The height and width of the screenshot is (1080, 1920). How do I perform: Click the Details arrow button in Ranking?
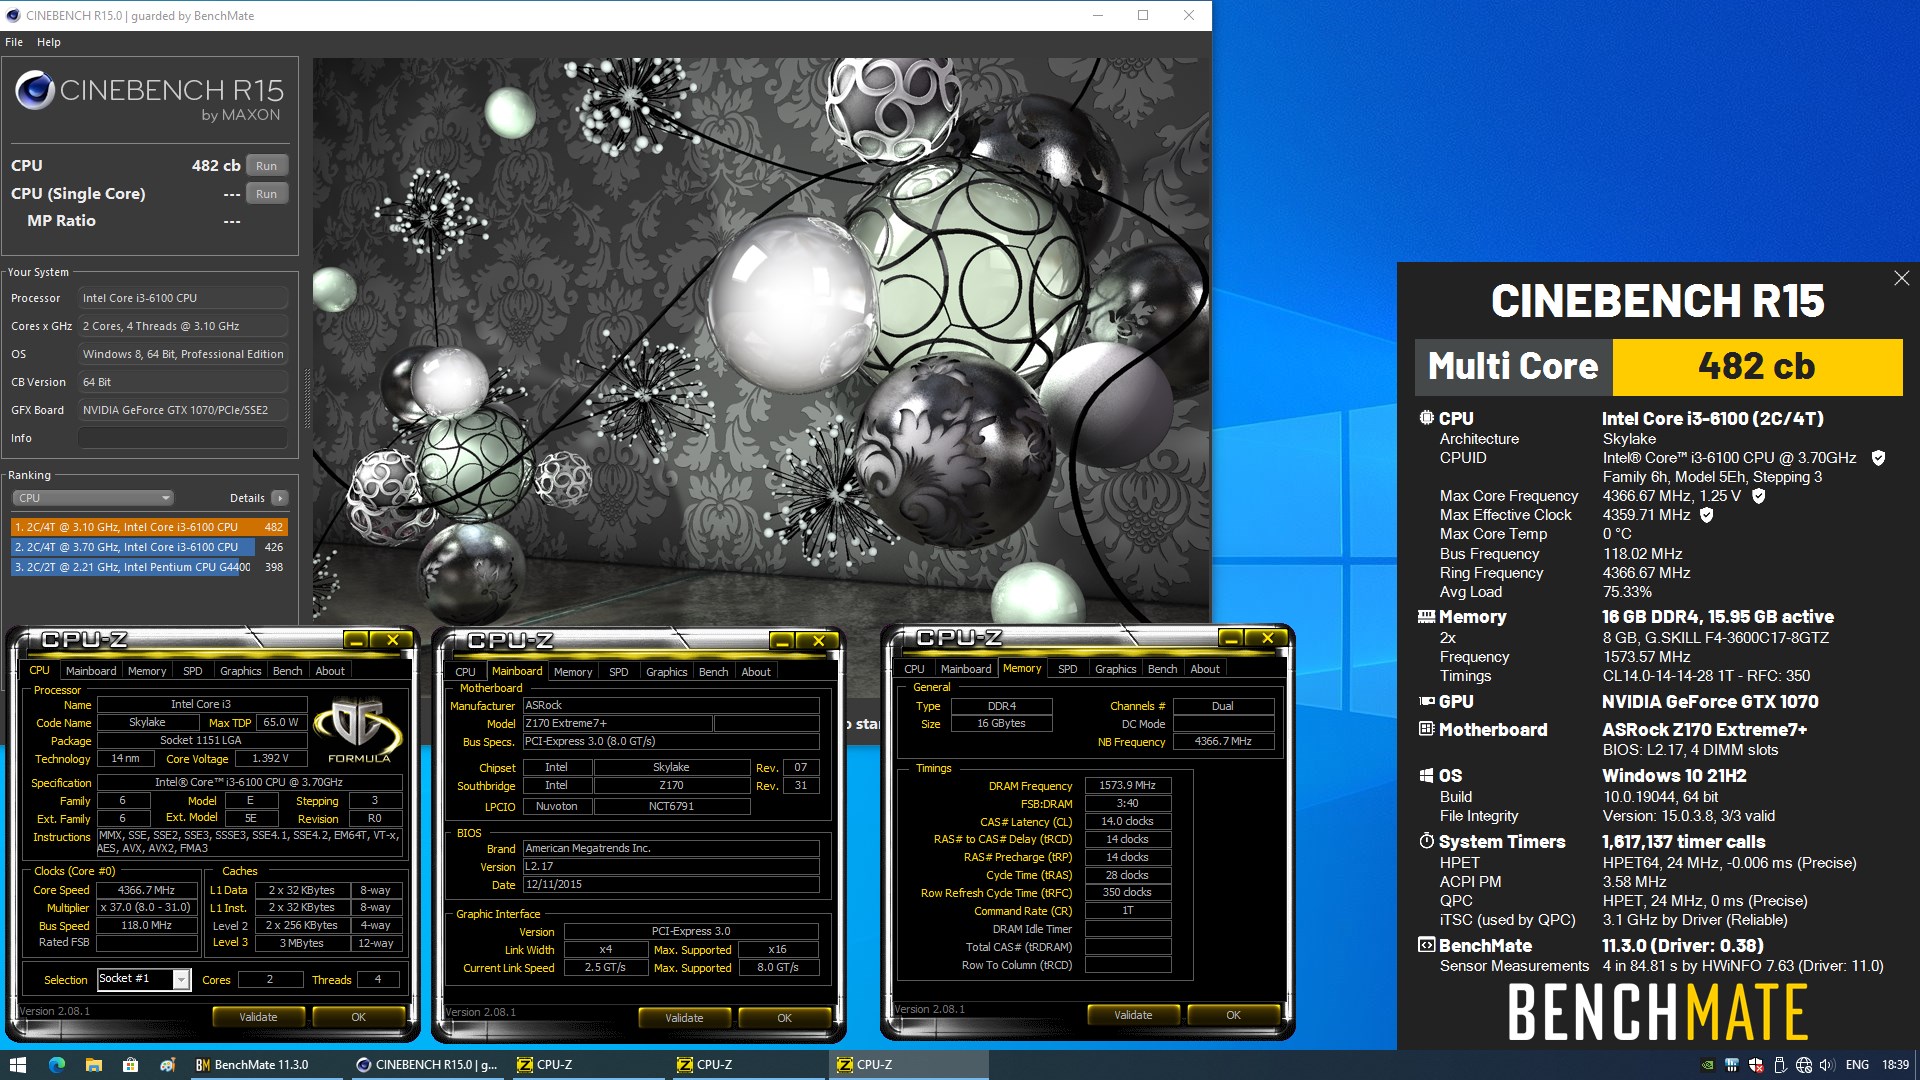[x=280, y=498]
